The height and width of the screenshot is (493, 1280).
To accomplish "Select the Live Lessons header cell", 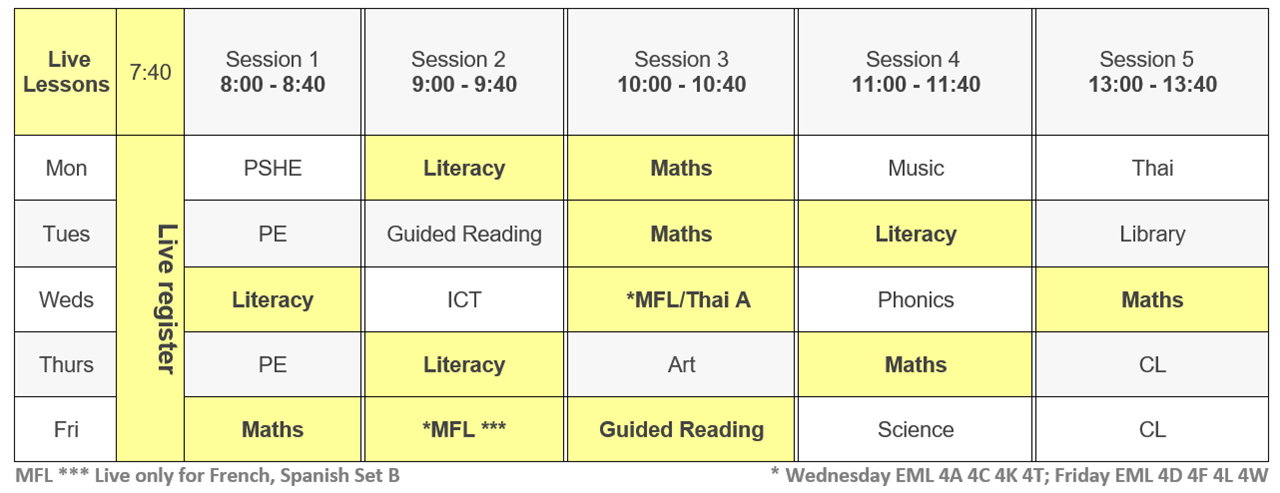I will pos(66,72).
